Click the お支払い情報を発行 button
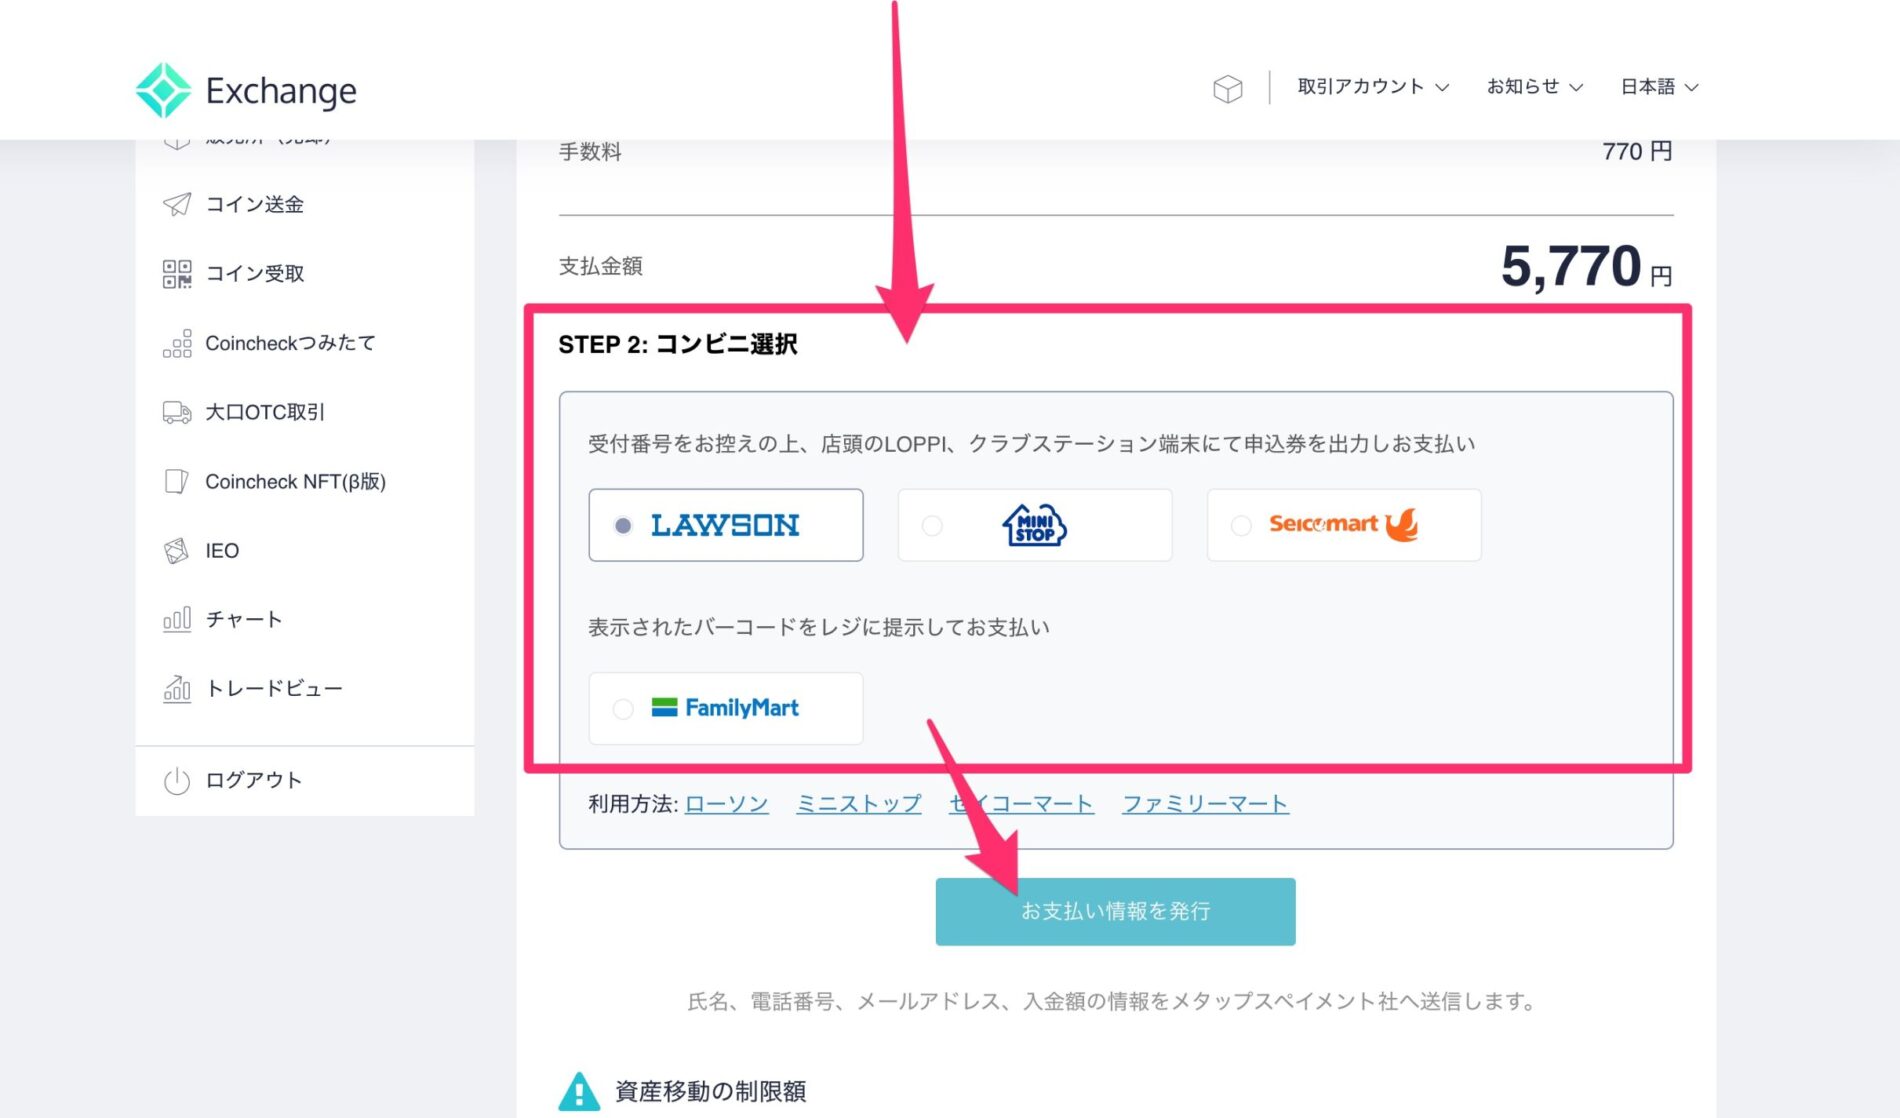Viewport: 1900px width, 1118px height. coord(1115,911)
